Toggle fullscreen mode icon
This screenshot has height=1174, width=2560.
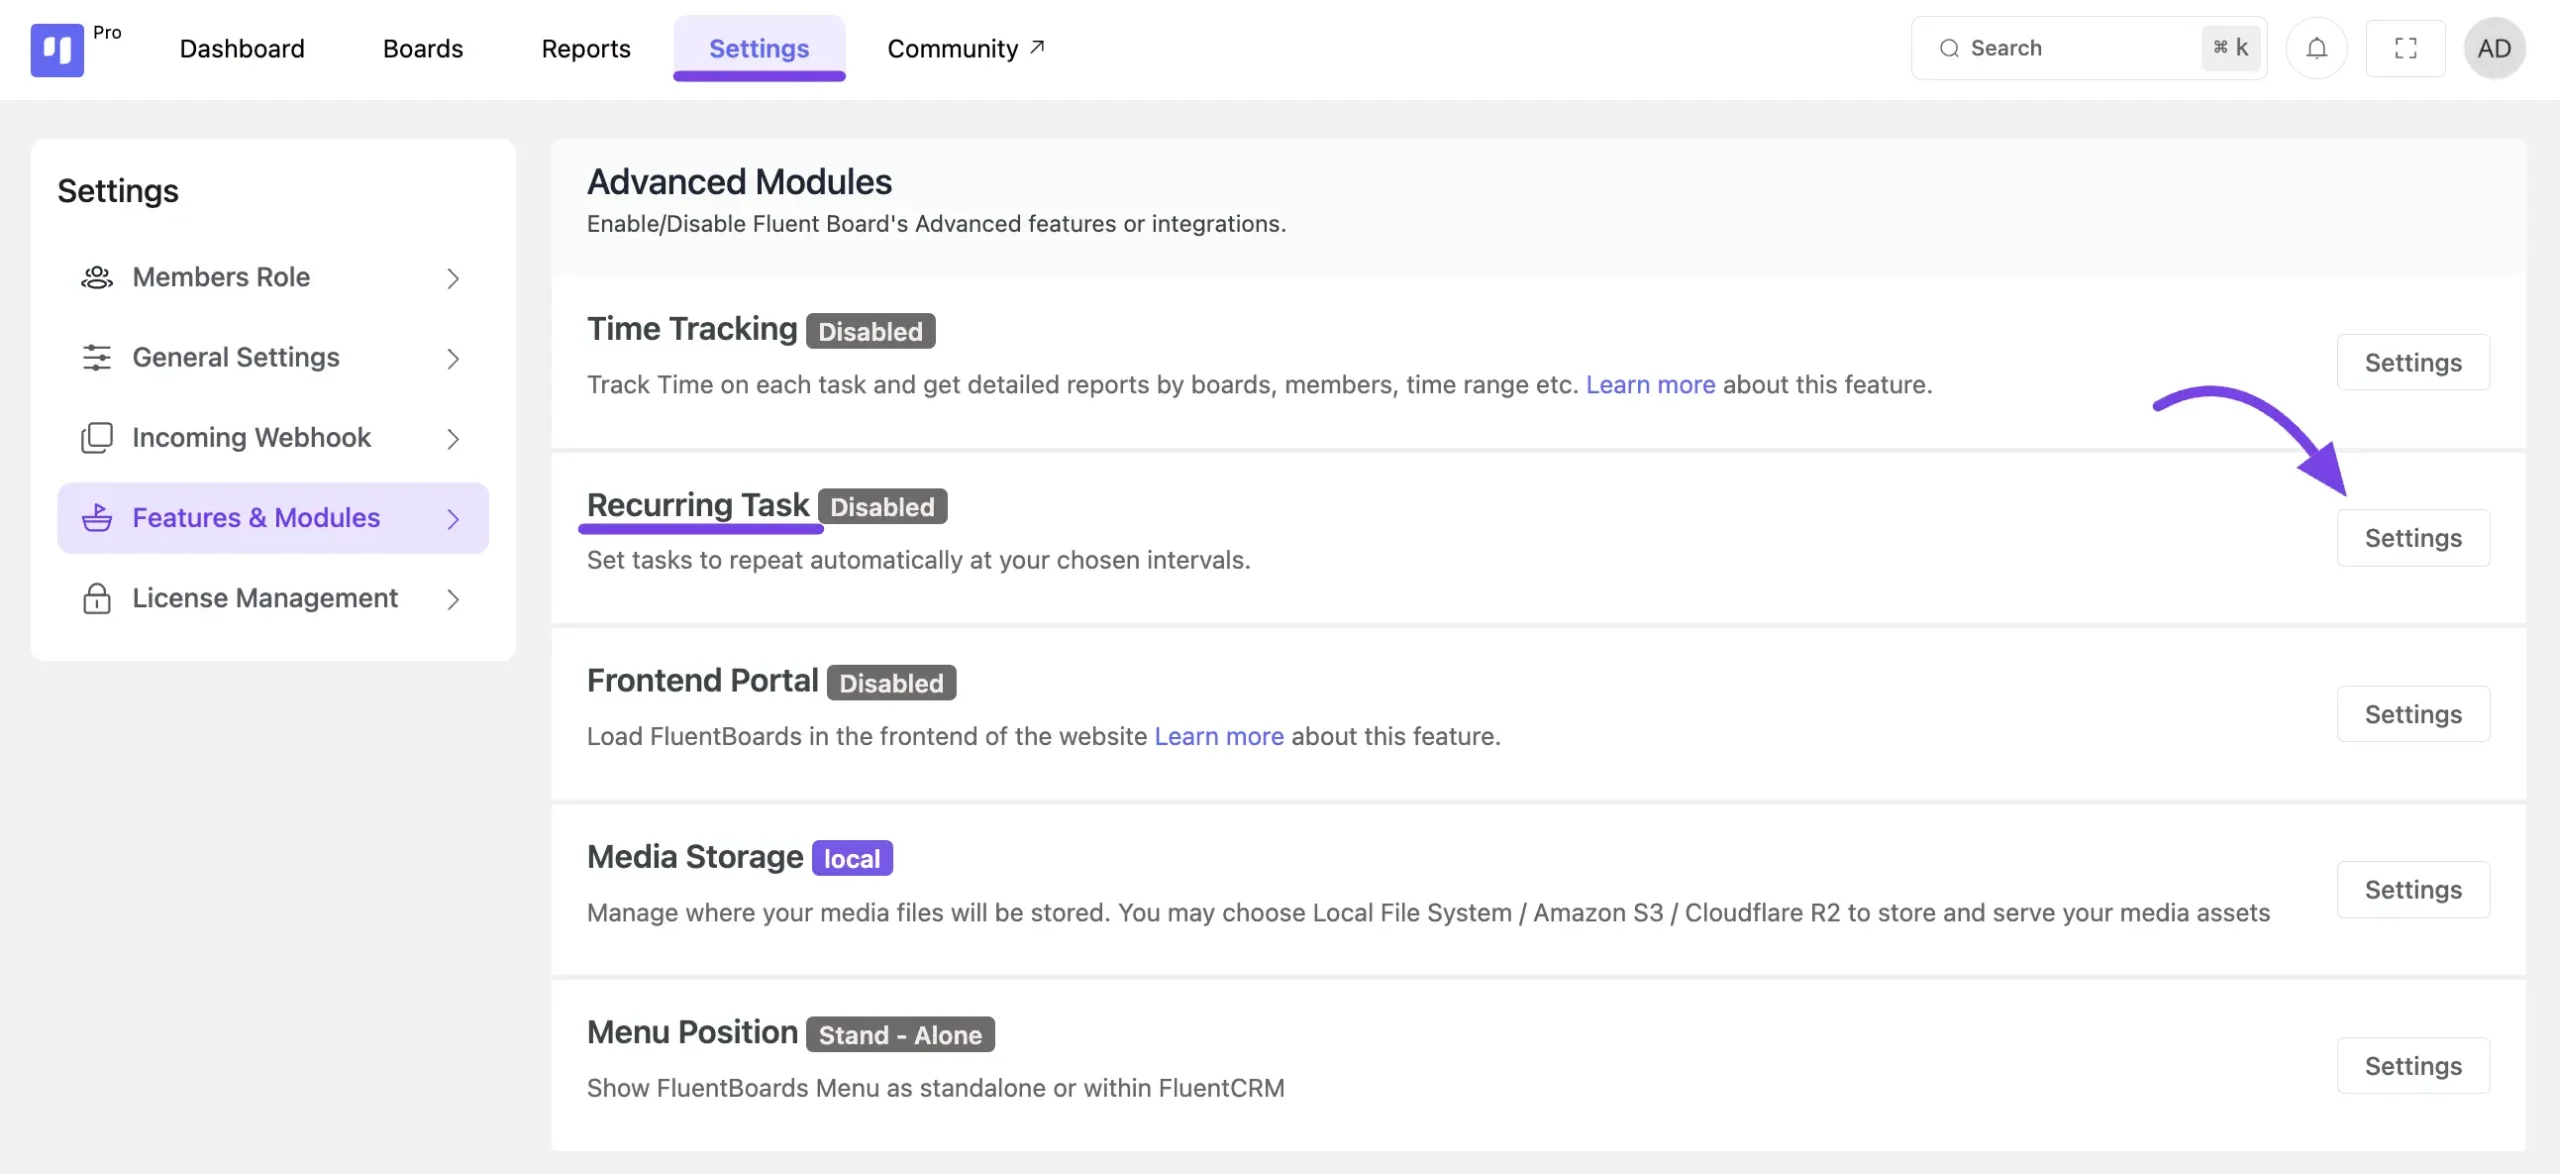2405,48
